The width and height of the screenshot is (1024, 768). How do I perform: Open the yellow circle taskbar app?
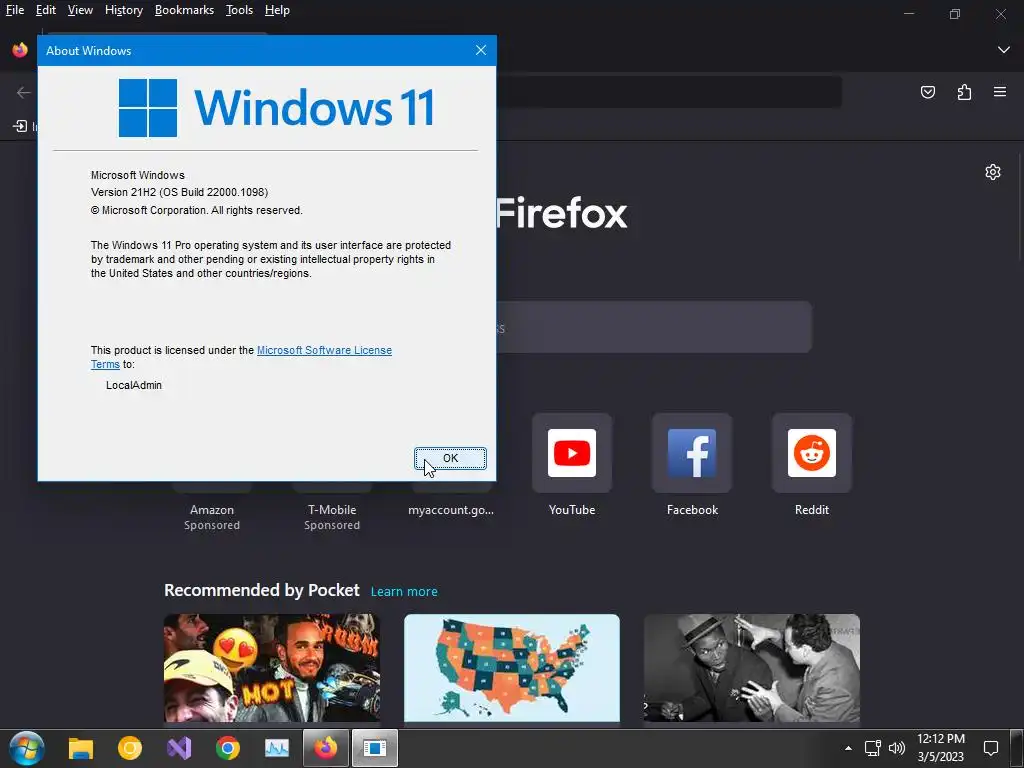tap(129, 748)
